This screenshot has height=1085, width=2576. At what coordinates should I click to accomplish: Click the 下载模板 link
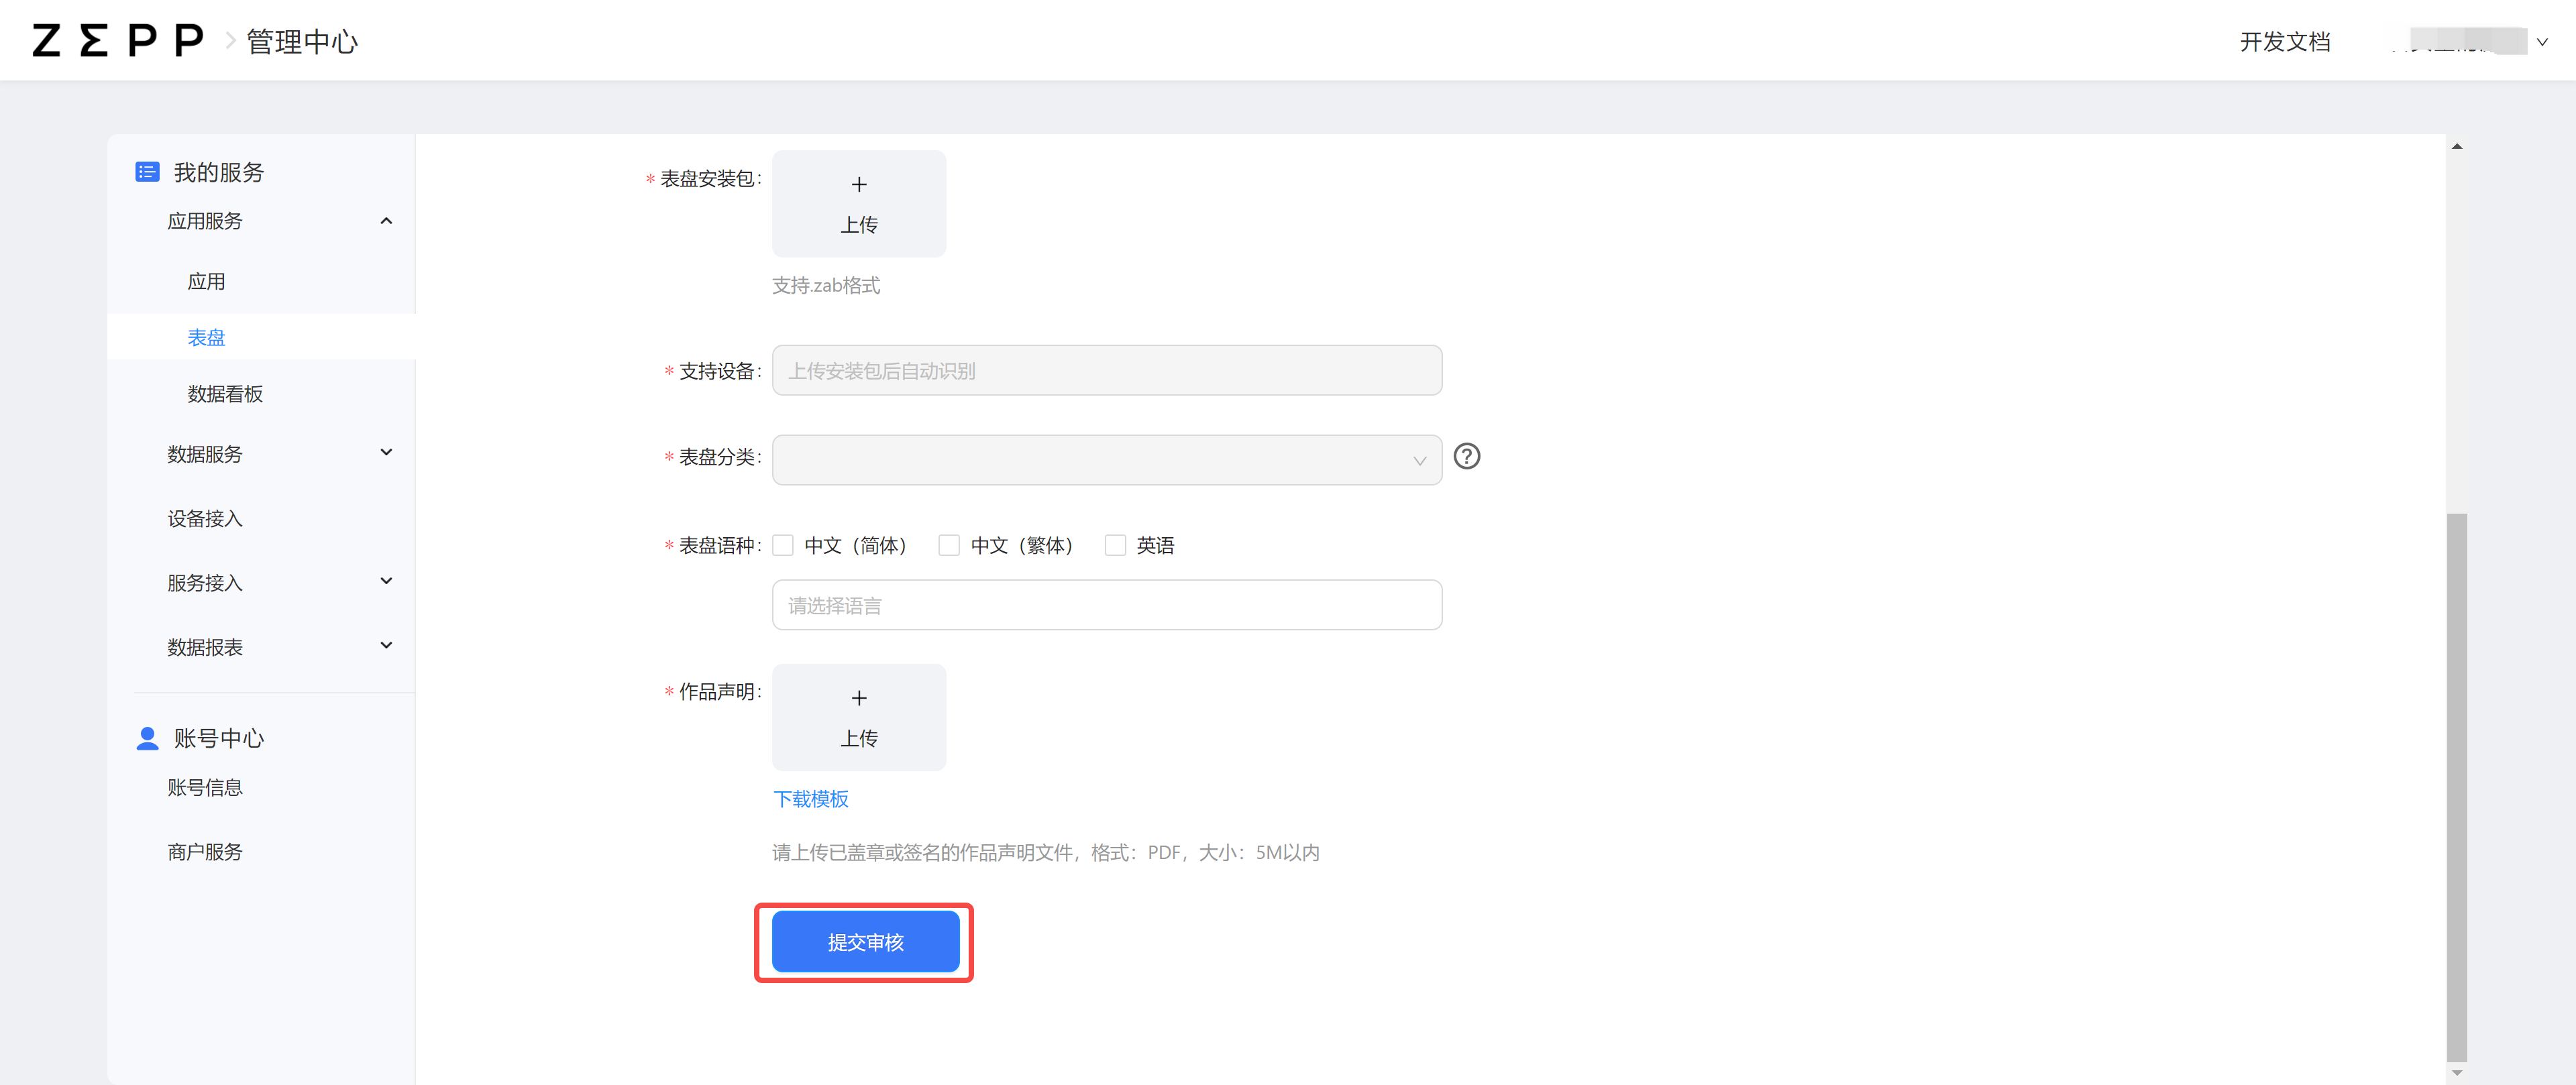(x=810, y=799)
